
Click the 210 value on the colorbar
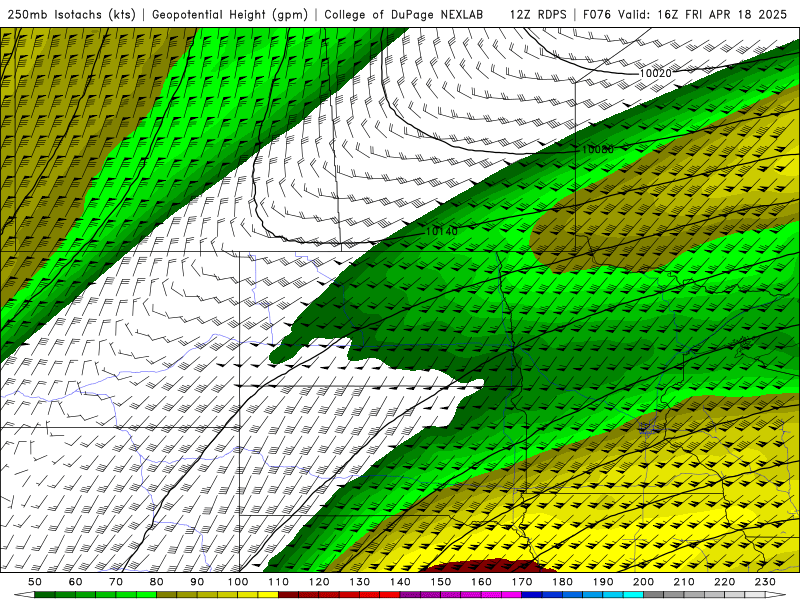click(x=685, y=582)
